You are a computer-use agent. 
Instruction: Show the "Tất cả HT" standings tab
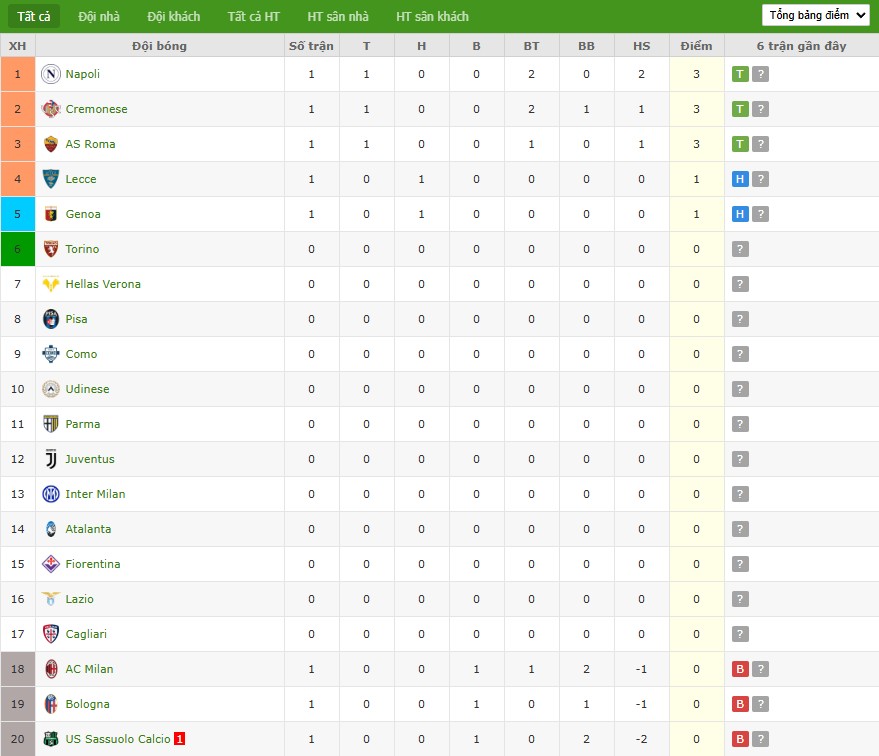[x=253, y=16]
